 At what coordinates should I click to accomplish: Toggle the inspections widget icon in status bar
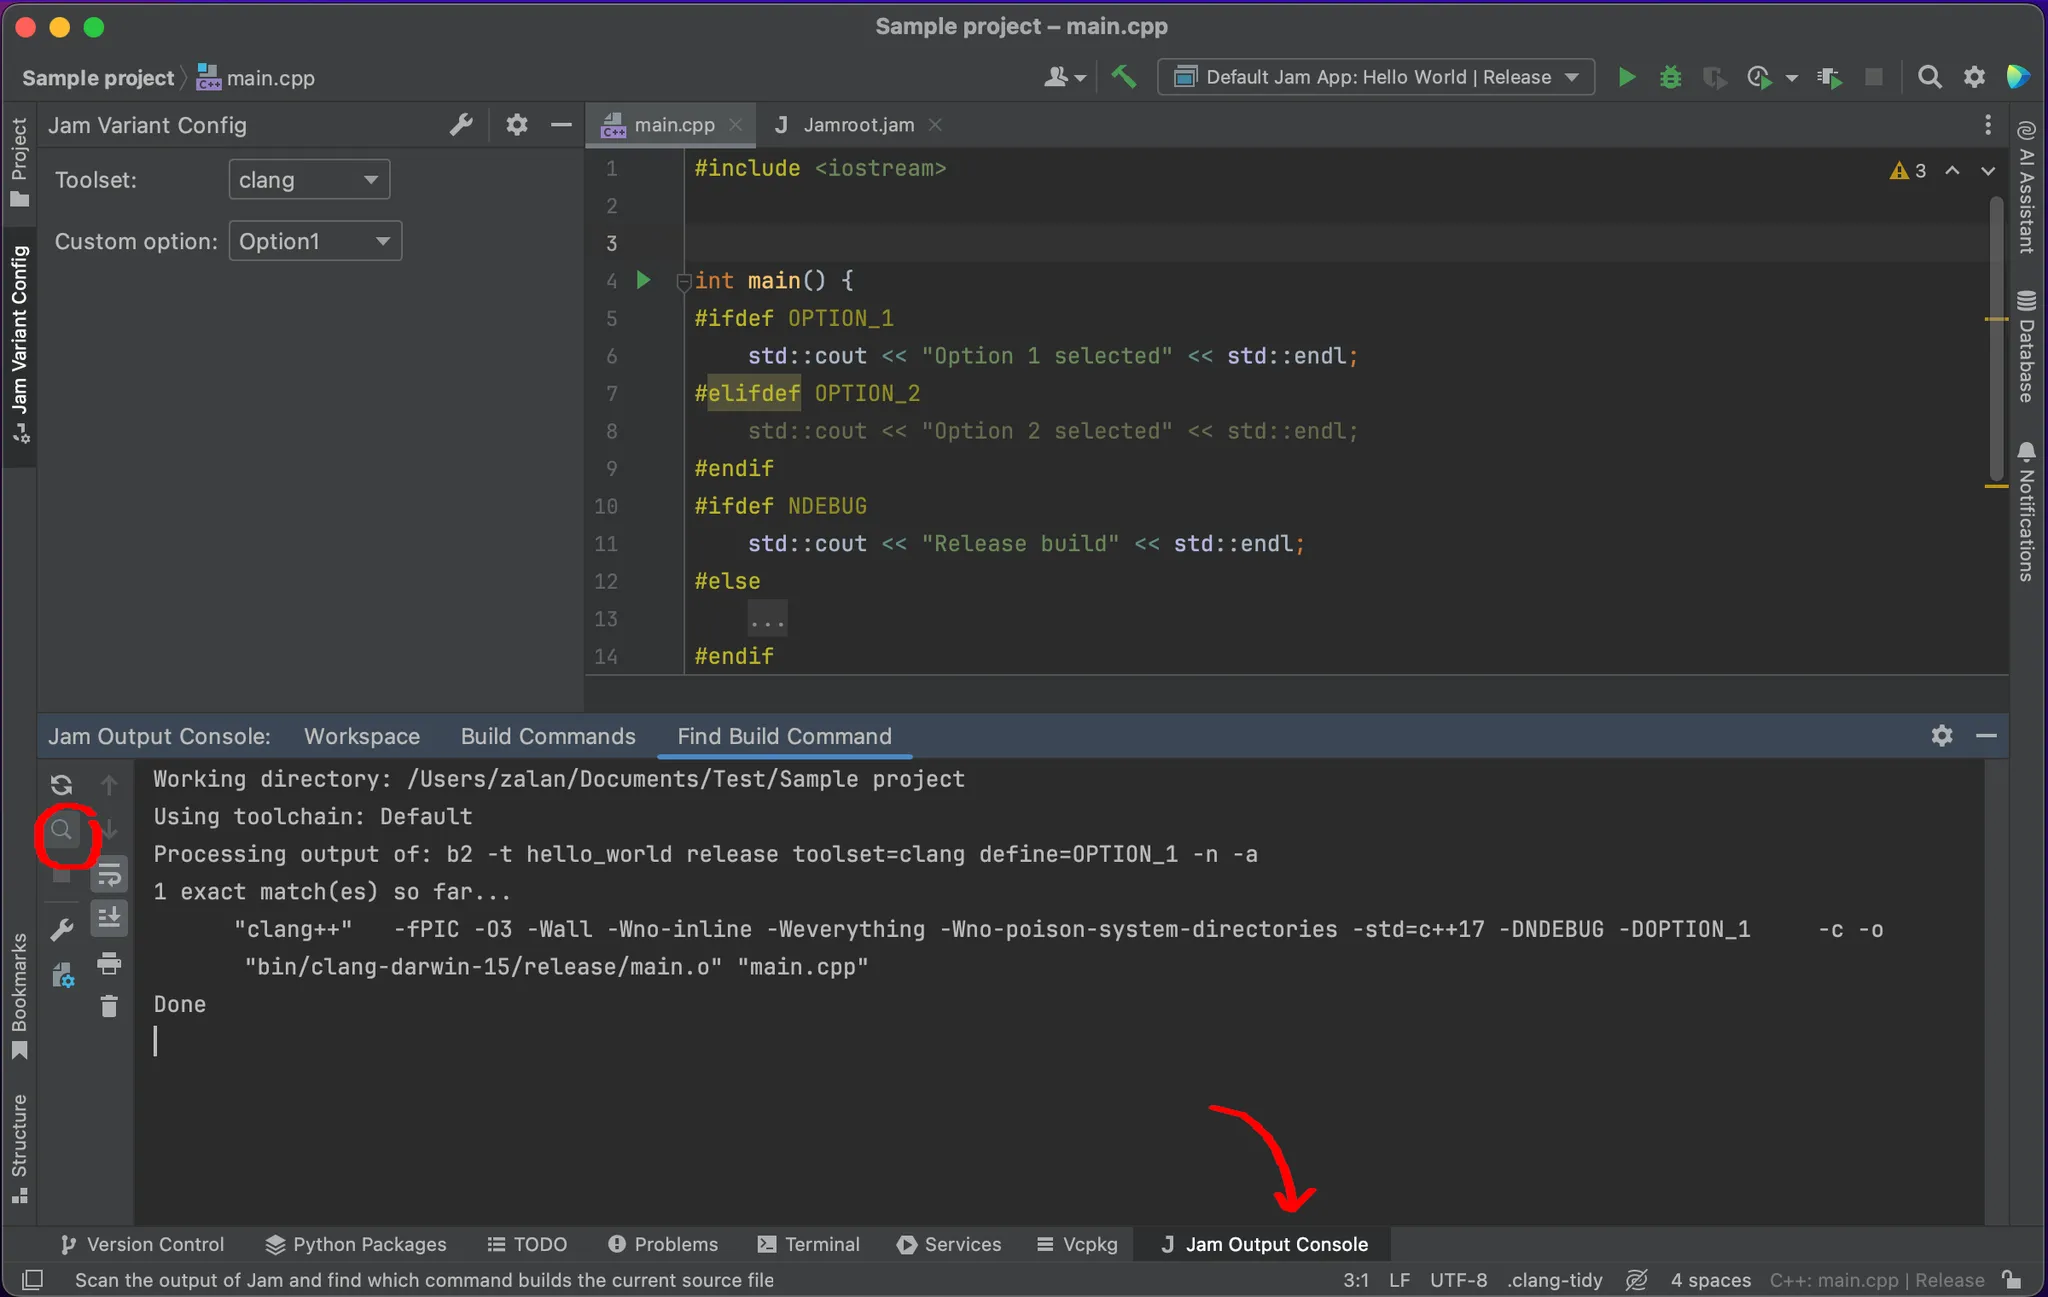[1636, 1280]
